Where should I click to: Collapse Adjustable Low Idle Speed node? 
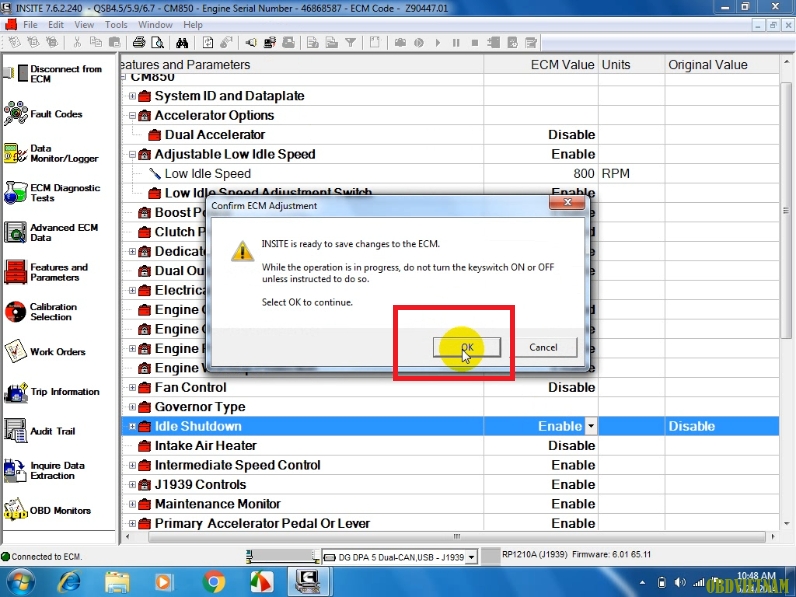point(132,154)
